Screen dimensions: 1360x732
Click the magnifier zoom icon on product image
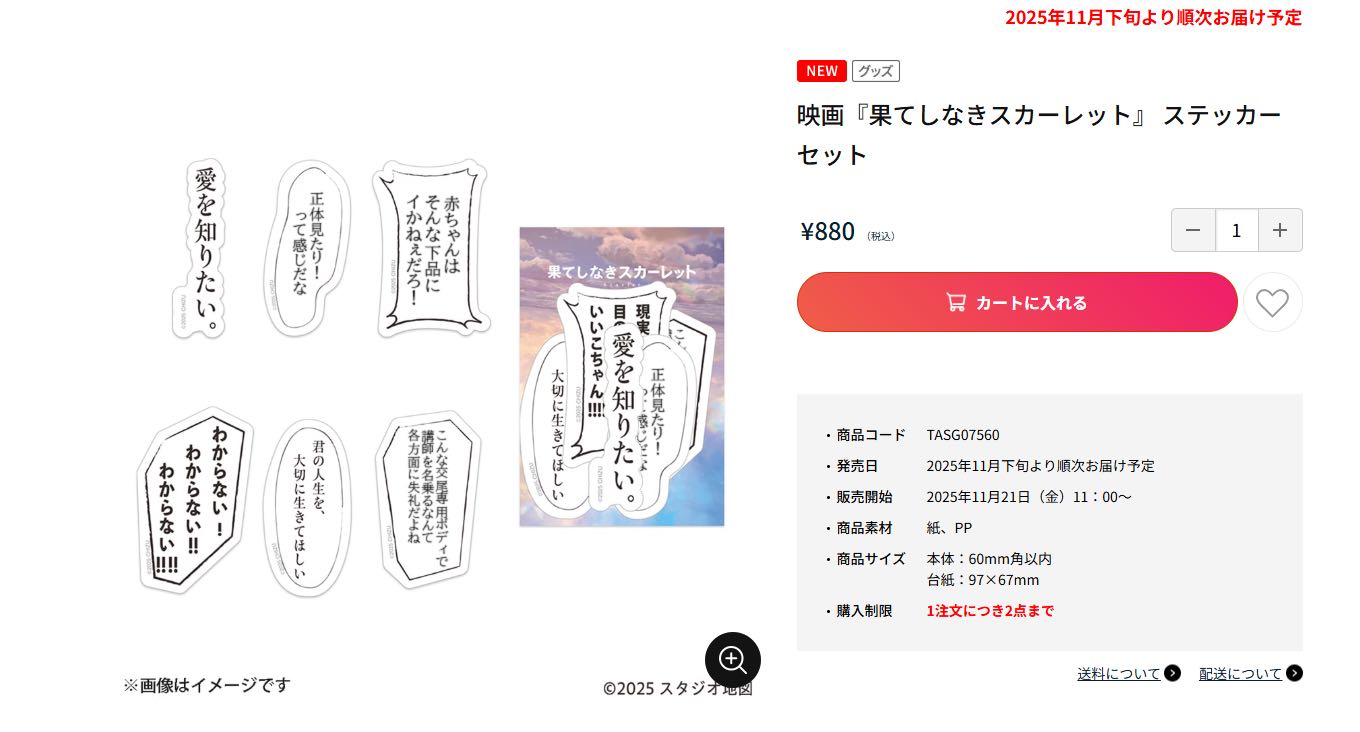tap(733, 660)
